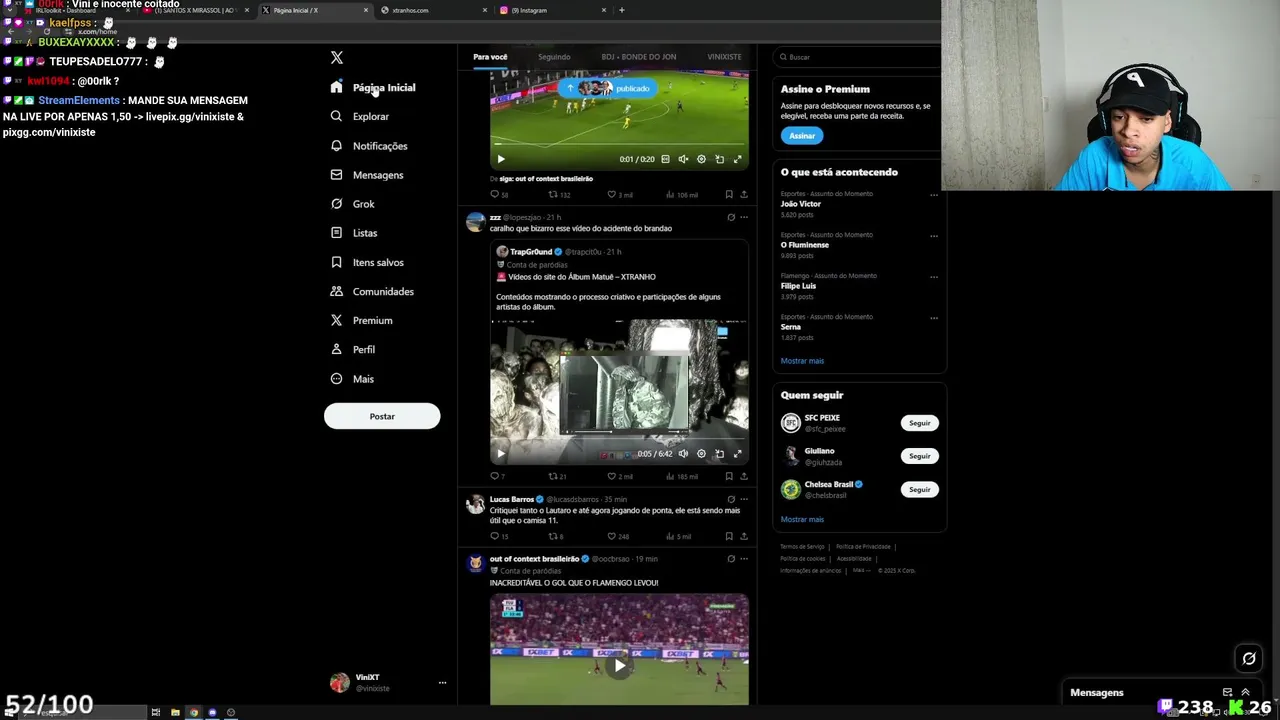The height and width of the screenshot is (720, 1280).
Task: Open the Perfil person icon
Action: 336,349
